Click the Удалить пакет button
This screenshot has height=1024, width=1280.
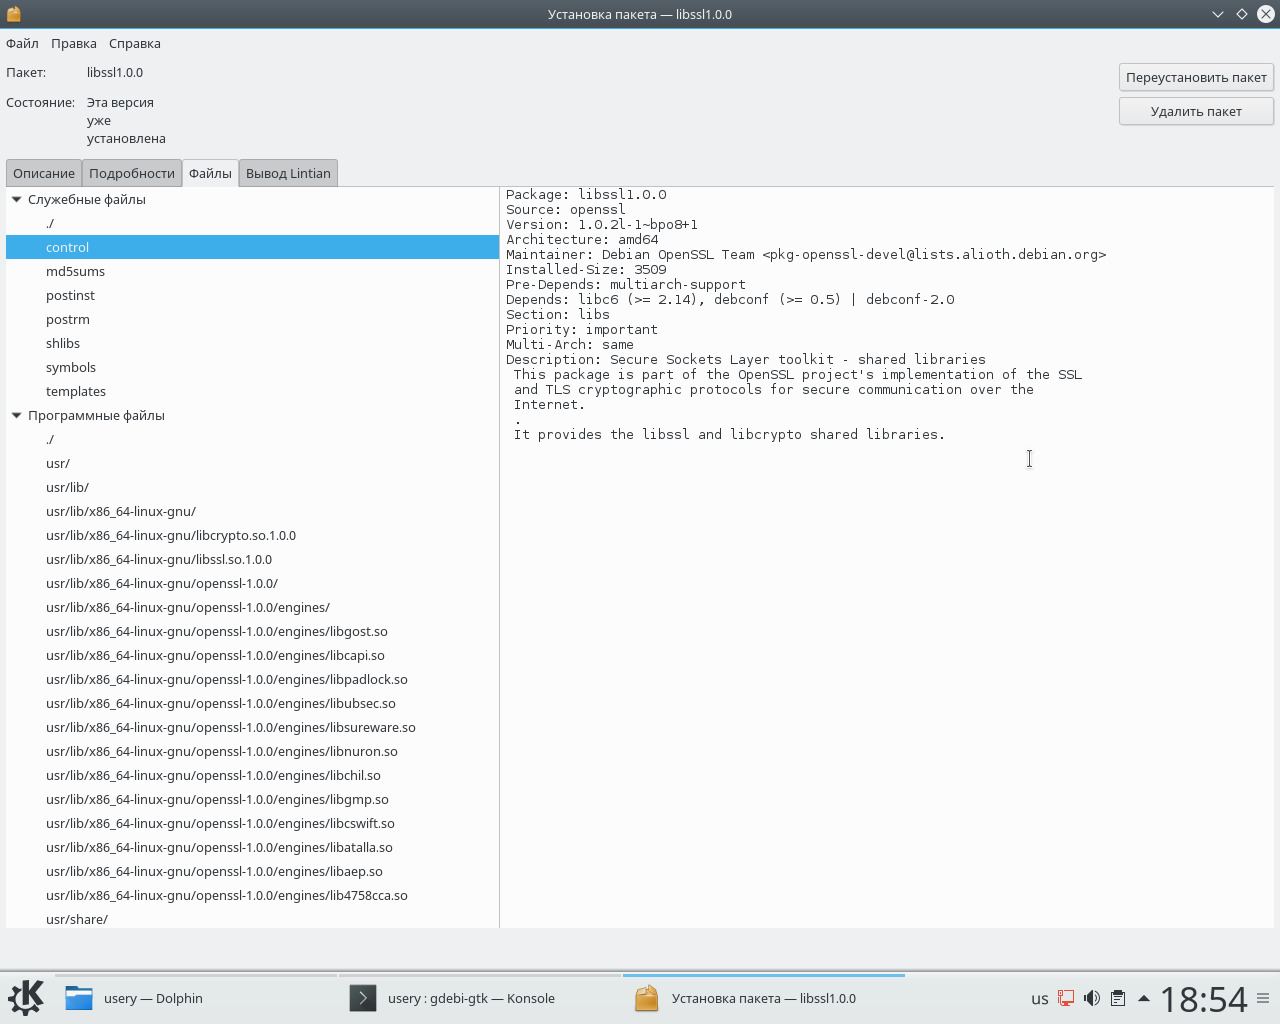(1196, 111)
